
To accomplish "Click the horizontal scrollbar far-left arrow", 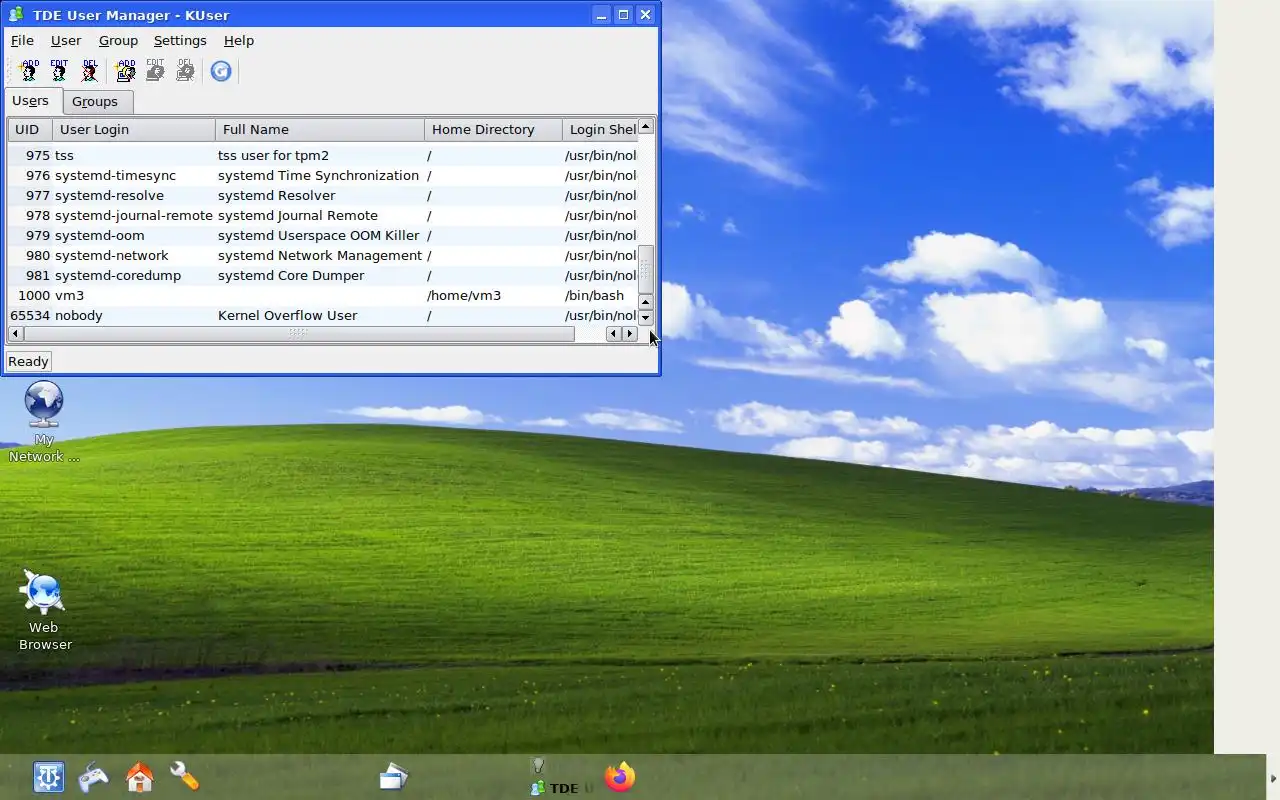I will [15, 334].
